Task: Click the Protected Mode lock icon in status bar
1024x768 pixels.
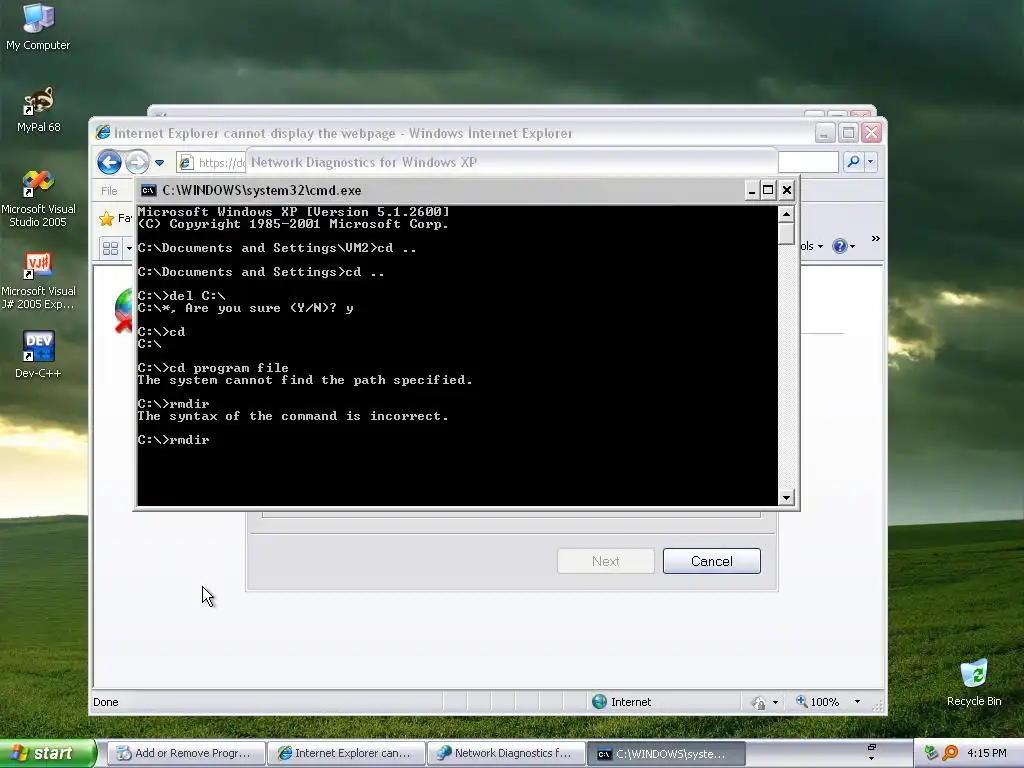Action: (x=758, y=703)
